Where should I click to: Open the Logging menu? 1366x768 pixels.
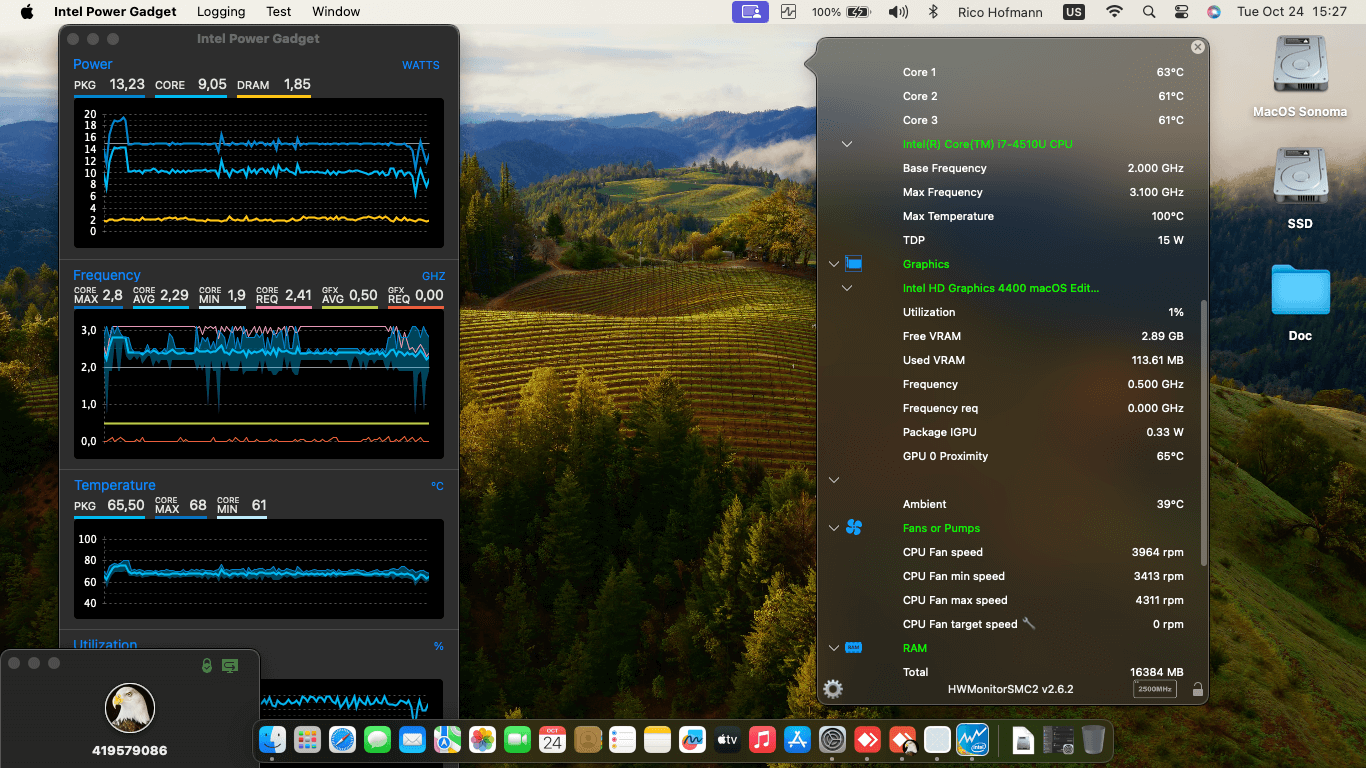(221, 12)
